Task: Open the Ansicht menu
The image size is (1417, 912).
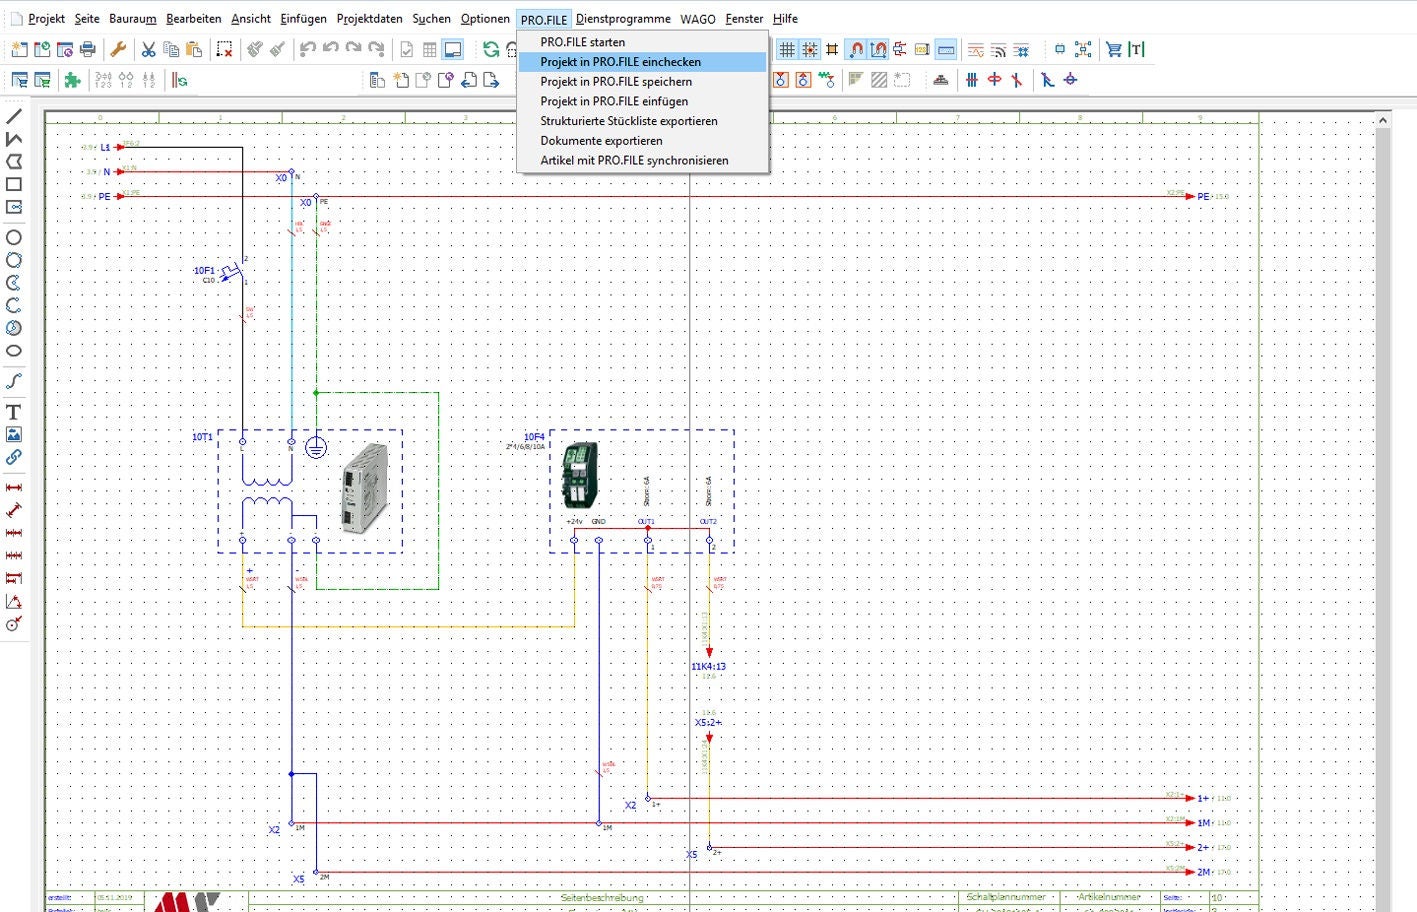Action: click(250, 18)
